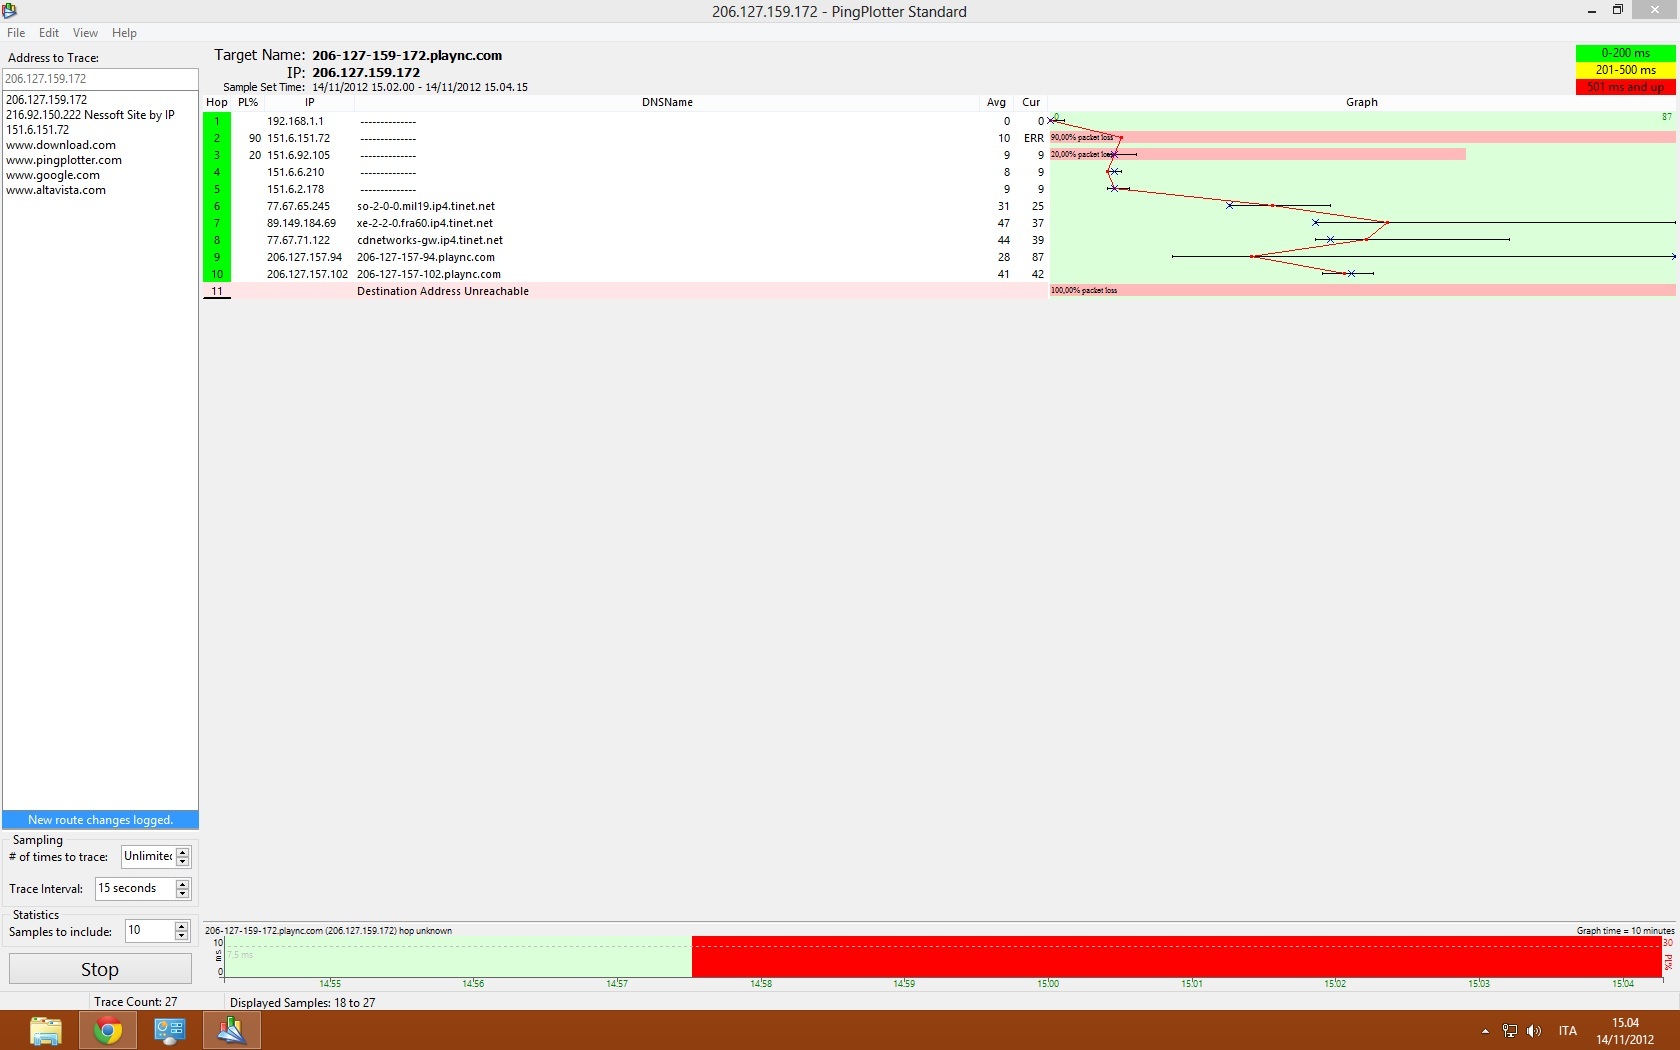1680x1050 pixels.
Task: Open the View menu
Action: (85, 33)
